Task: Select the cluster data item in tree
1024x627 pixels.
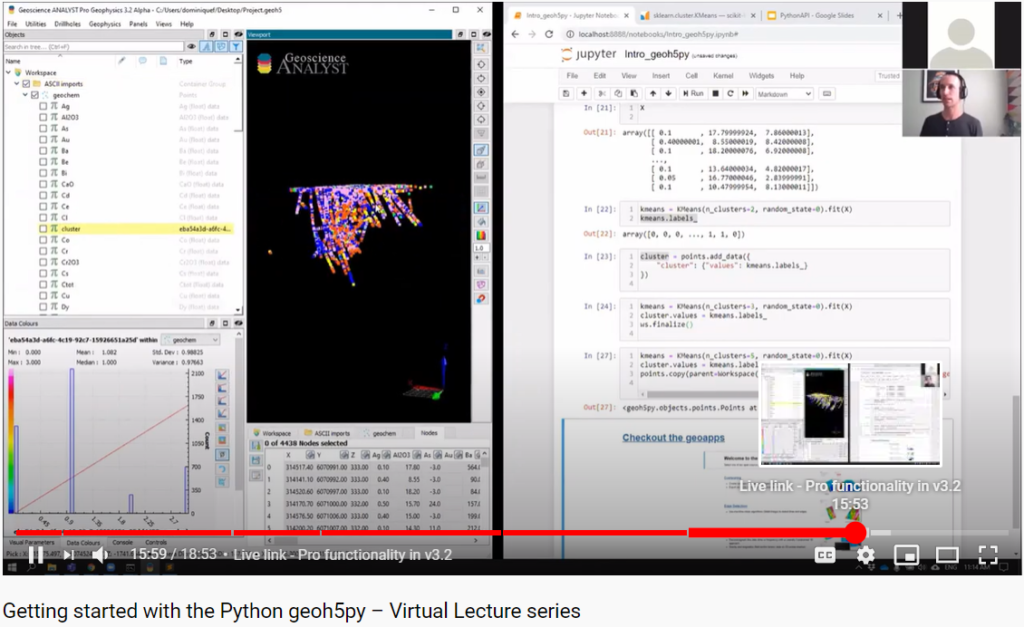Action: (x=70, y=229)
